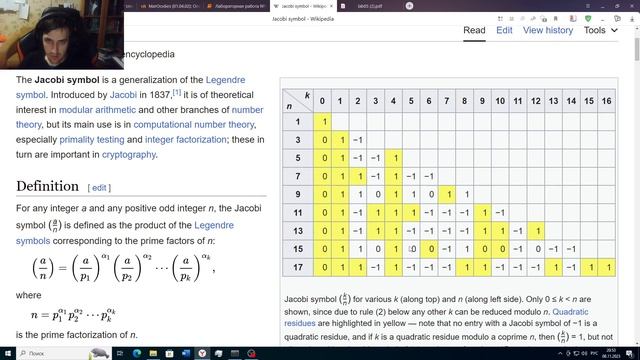Switch to Yandex Browser taskbar icon
This screenshot has height=360, width=640.
[x=202, y=353]
